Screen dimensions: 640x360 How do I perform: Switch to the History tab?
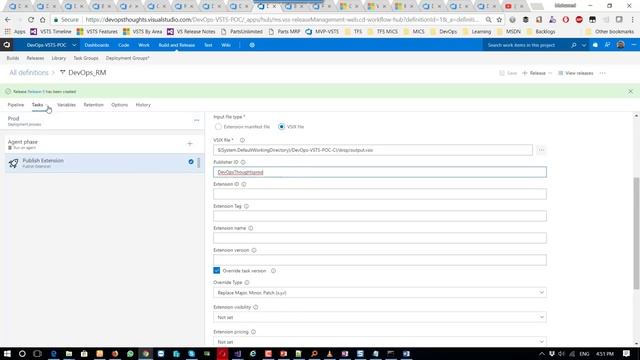click(143, 105)
